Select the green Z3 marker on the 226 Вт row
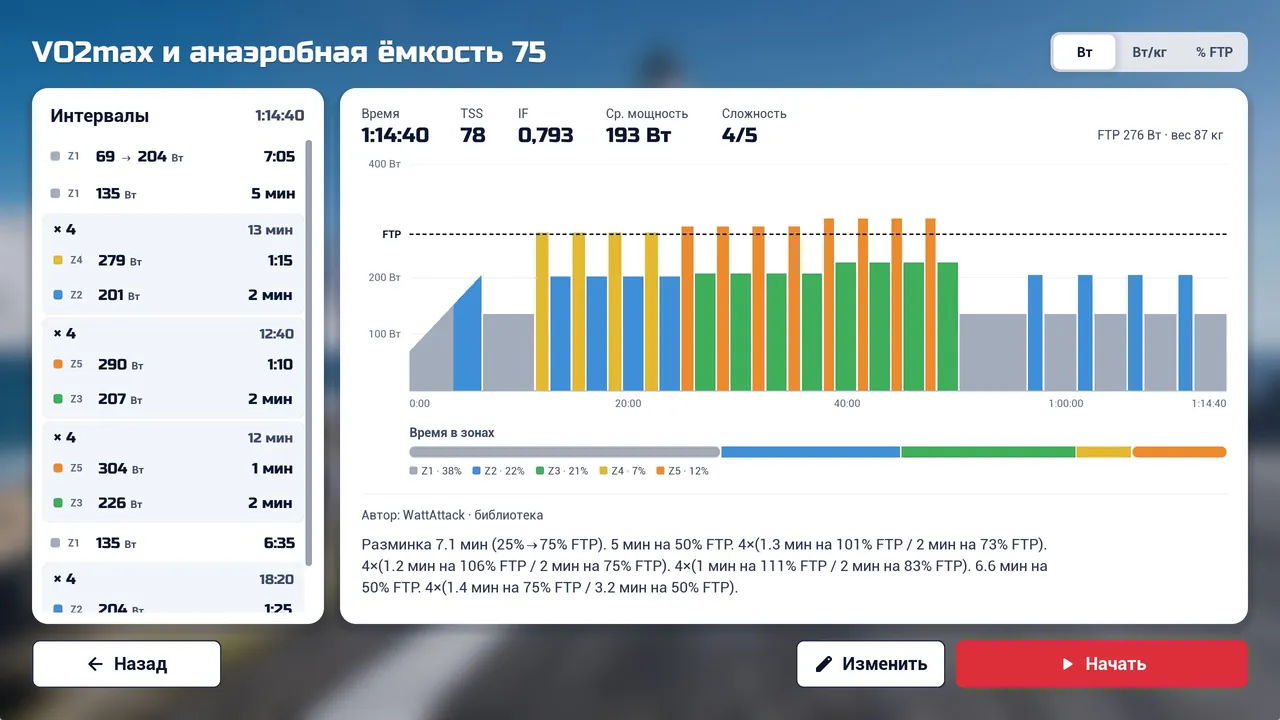 [57, 503]
